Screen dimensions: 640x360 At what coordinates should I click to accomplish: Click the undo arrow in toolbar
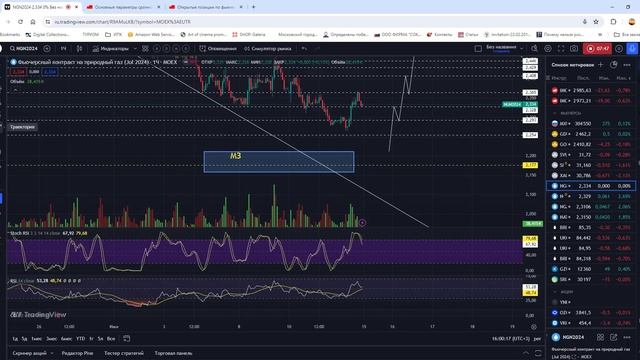[304, 49]
